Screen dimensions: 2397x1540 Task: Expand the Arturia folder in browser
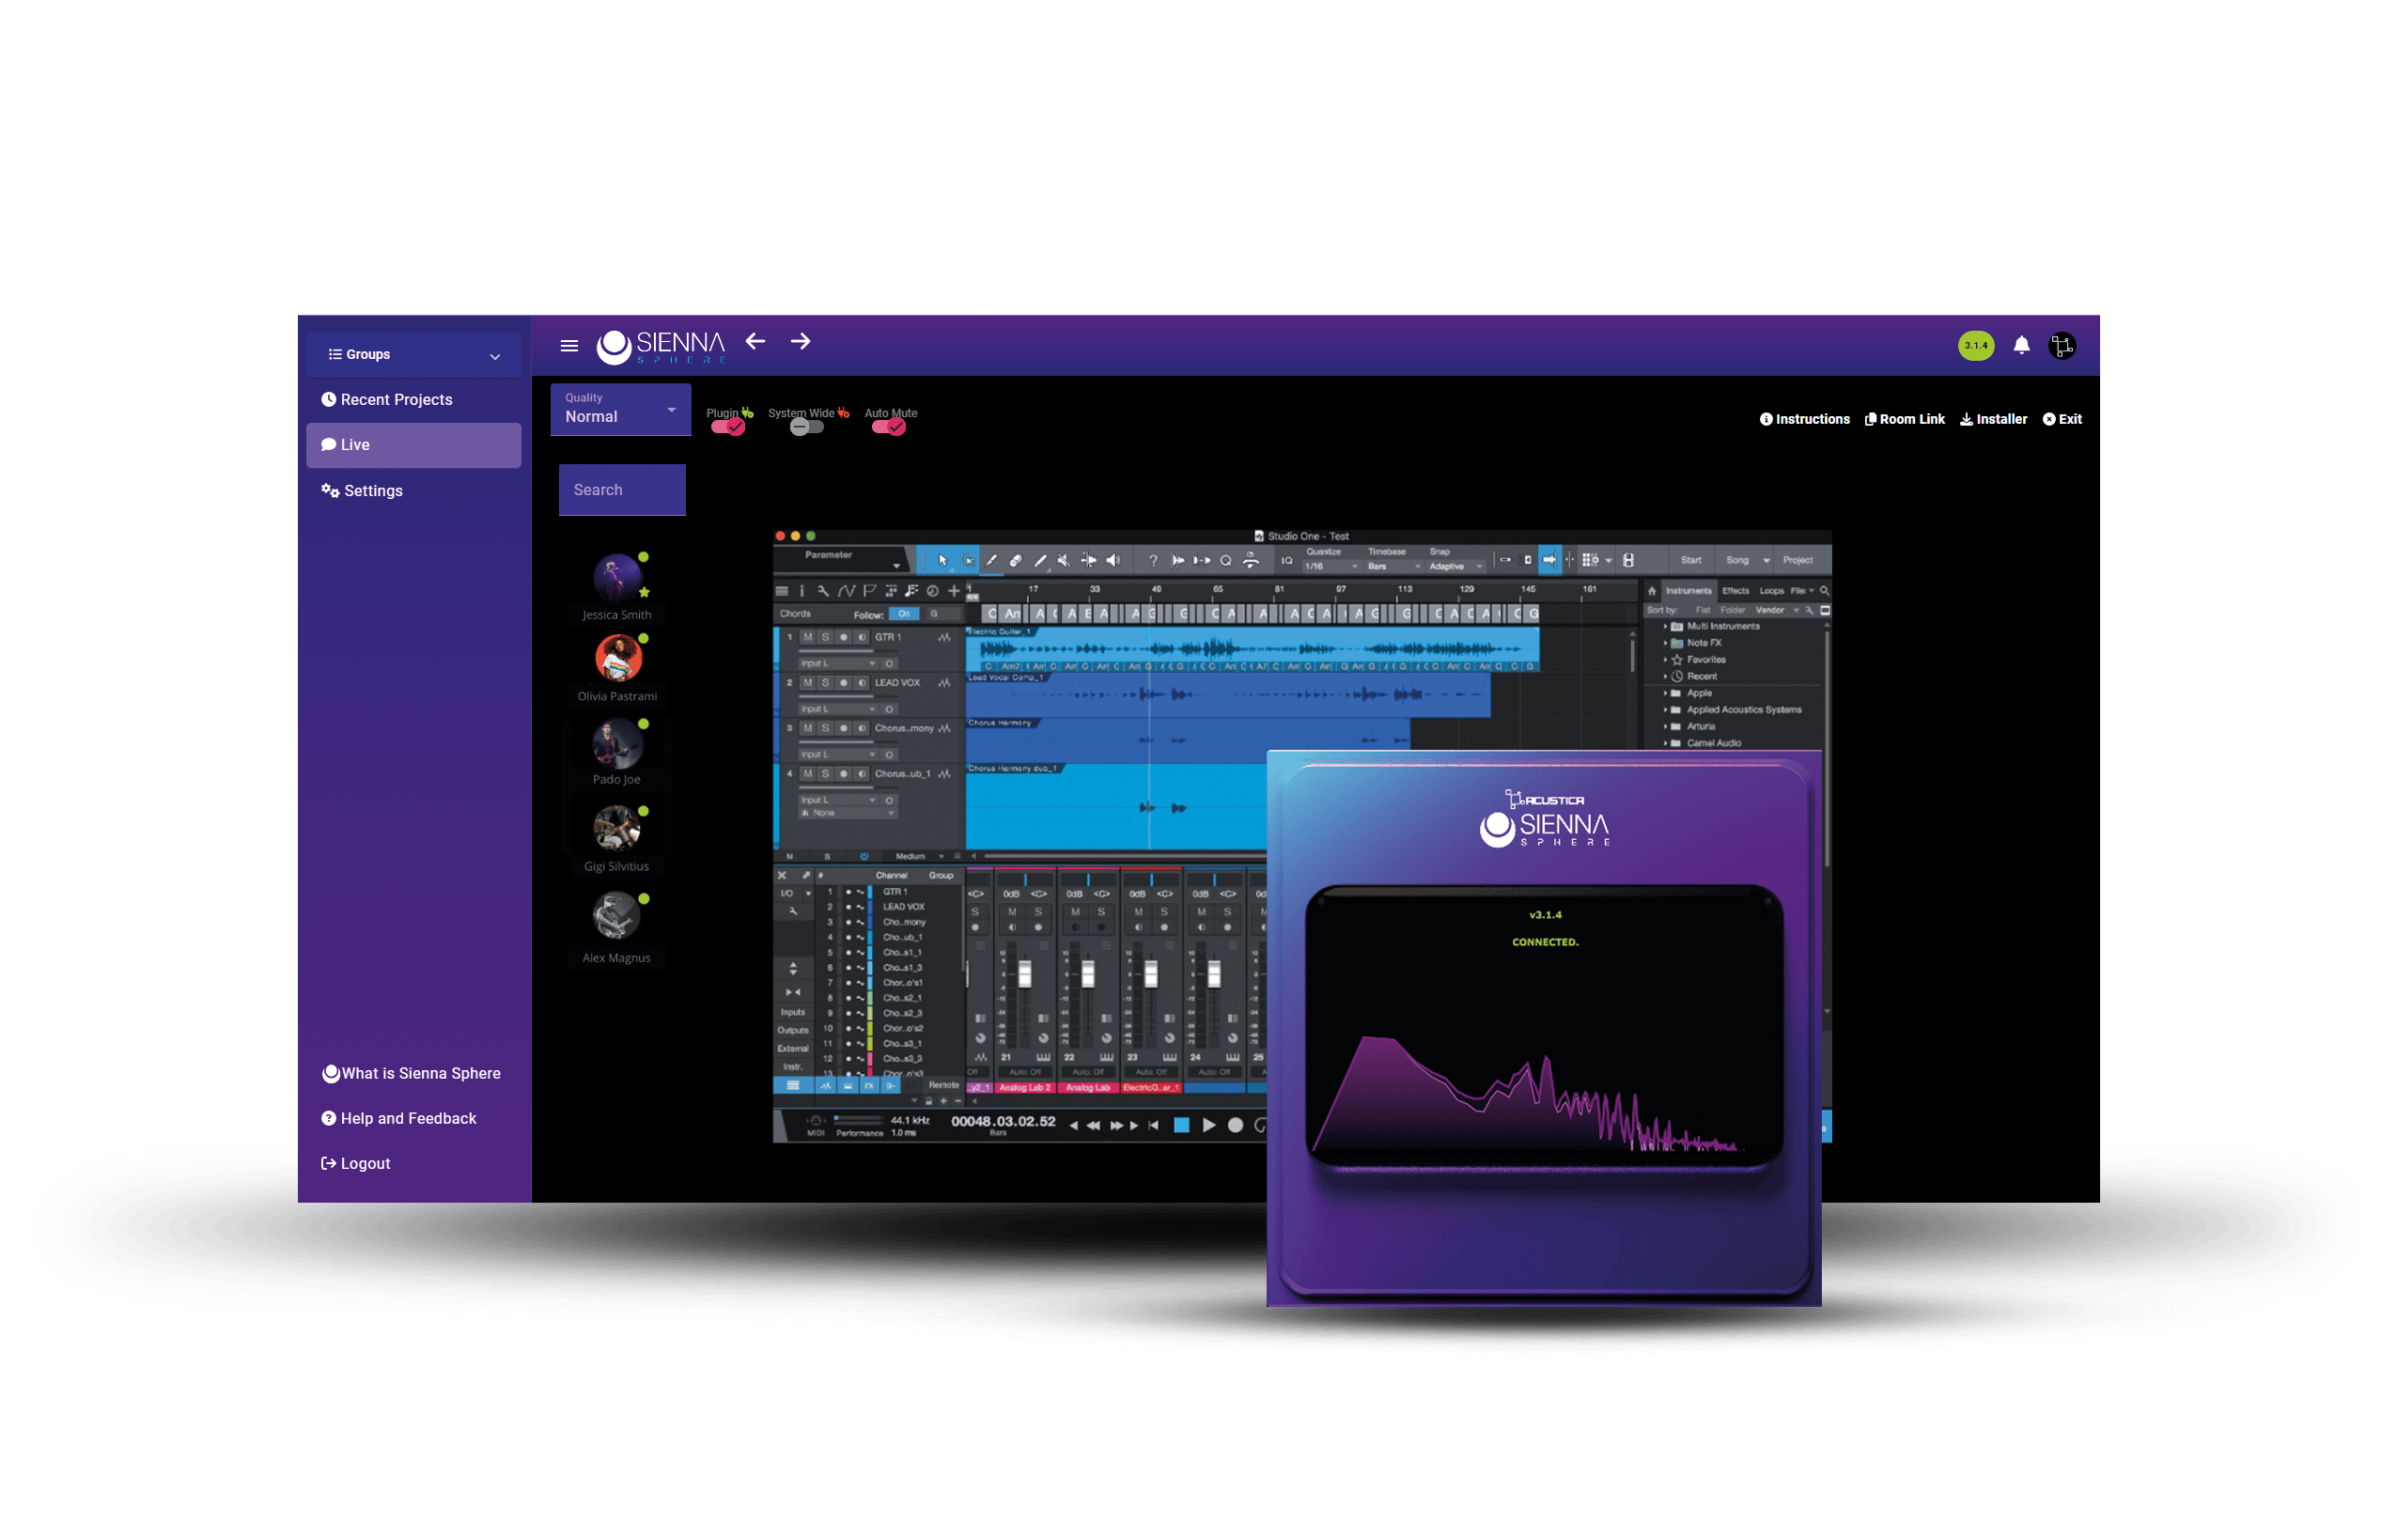(1665, 727)
